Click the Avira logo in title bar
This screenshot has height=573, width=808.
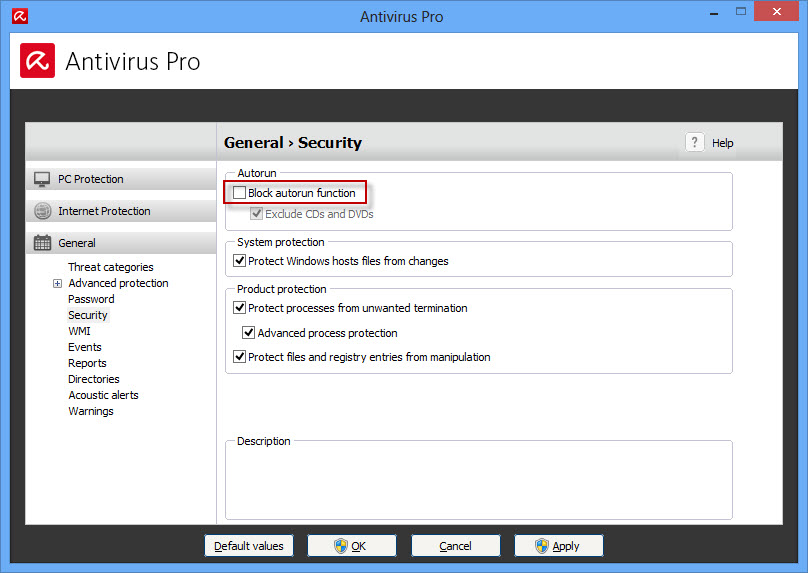tap(20, 16)
